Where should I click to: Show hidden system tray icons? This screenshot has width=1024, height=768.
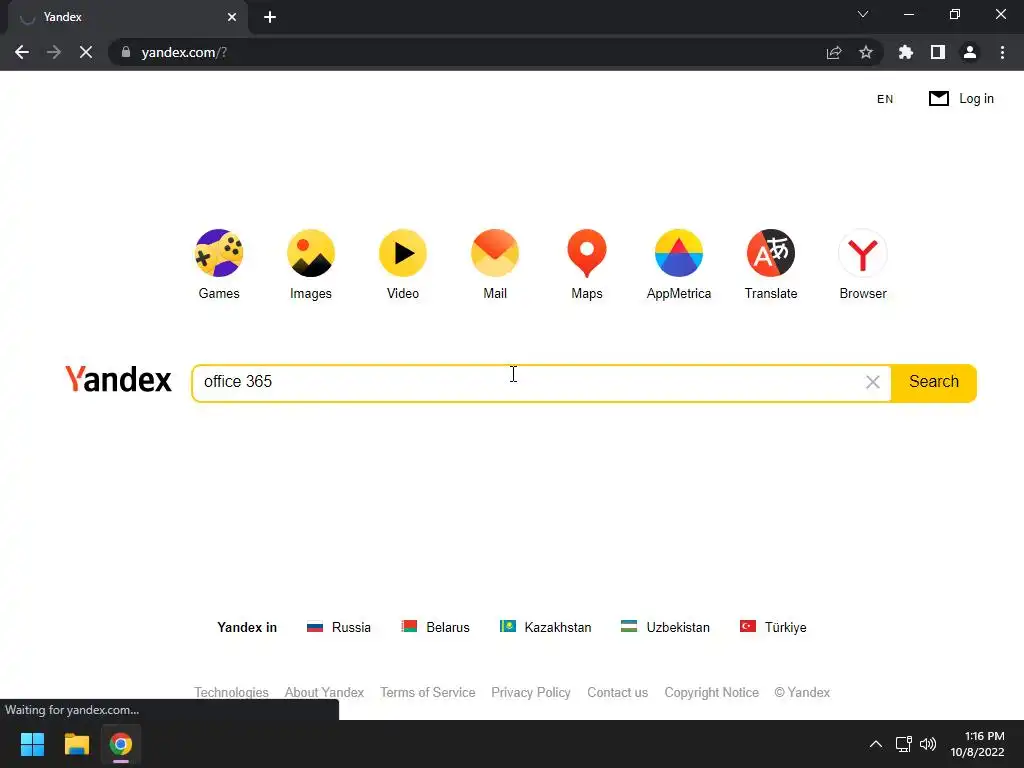[876, 744]
